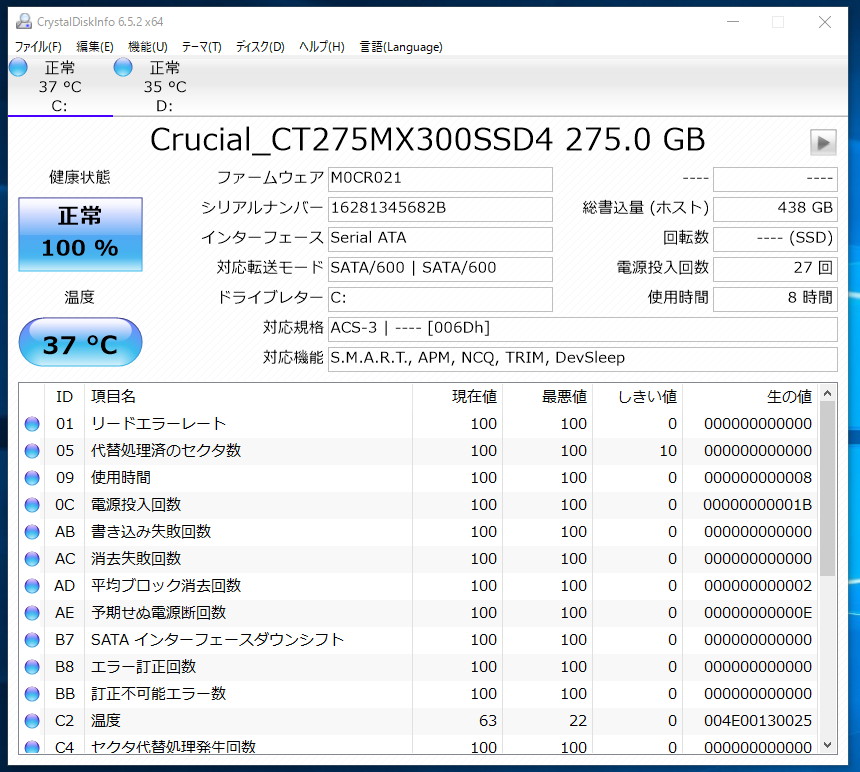Click the transfer mode field SATA/600 | SATA/600
Image resolution: width=860 pixels, height=772 pixels.
click(440, 269)
